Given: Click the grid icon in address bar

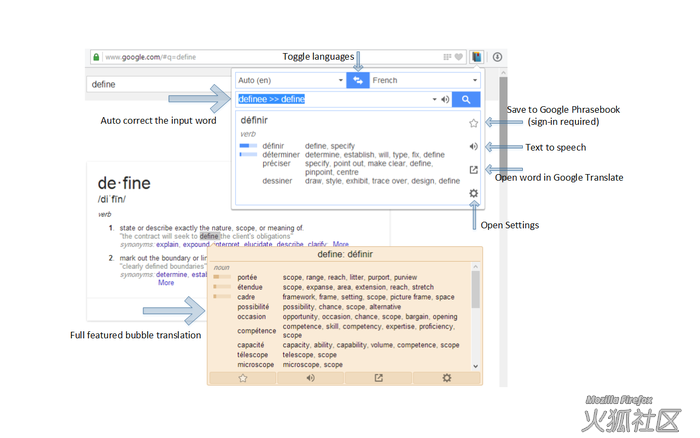Looking at the screenshot, I should point(447,57).
